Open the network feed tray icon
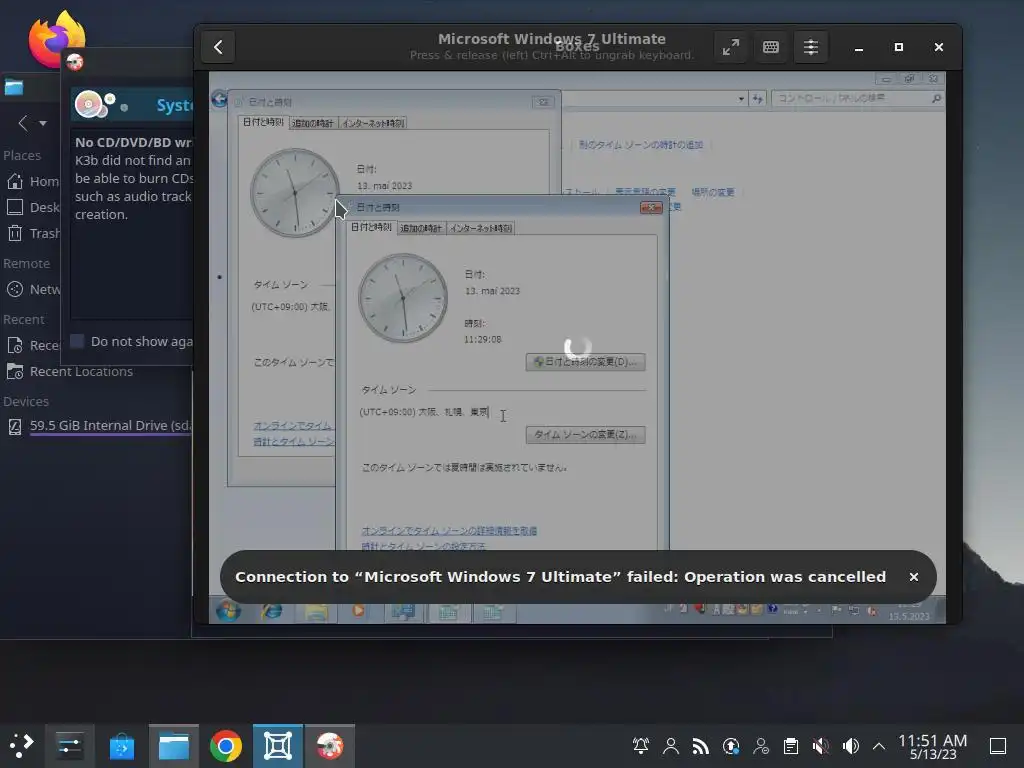This screenshot has width=1024, height=768. pyautogui.click(x=701, y=746)
